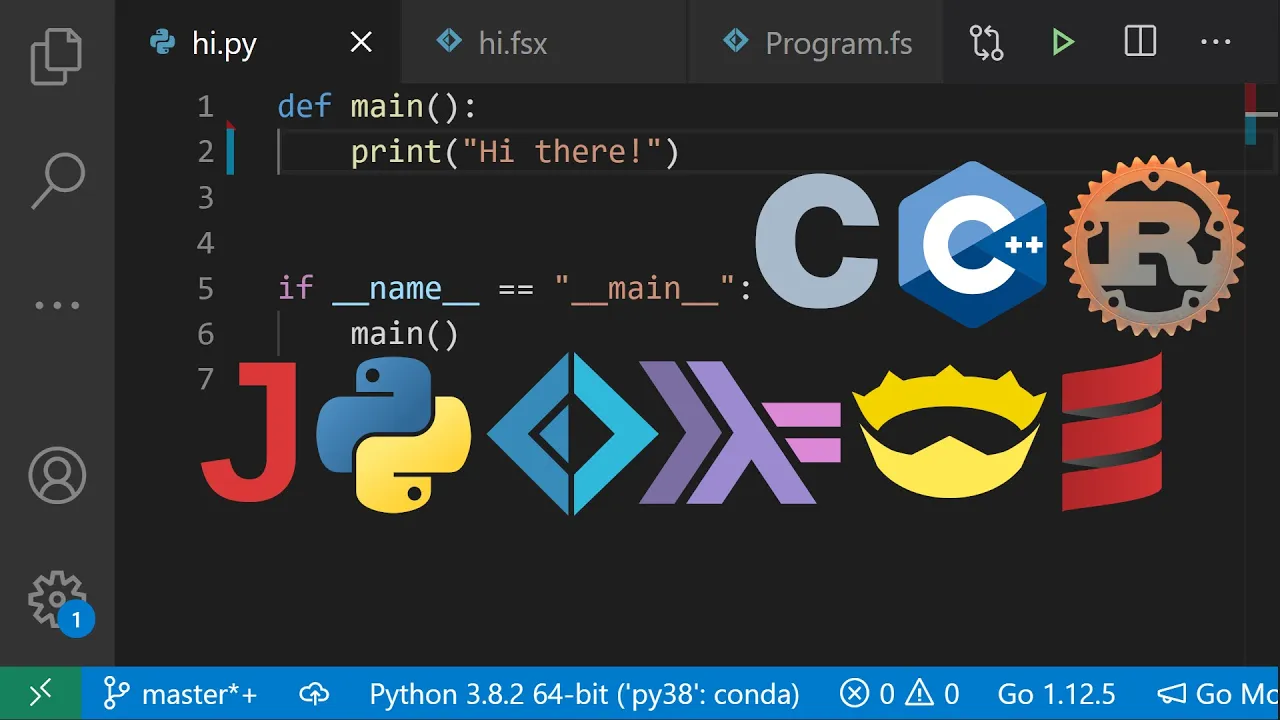
Task: Click the F# file icon on Program.fs tab
Action: [x=736, y=41]
